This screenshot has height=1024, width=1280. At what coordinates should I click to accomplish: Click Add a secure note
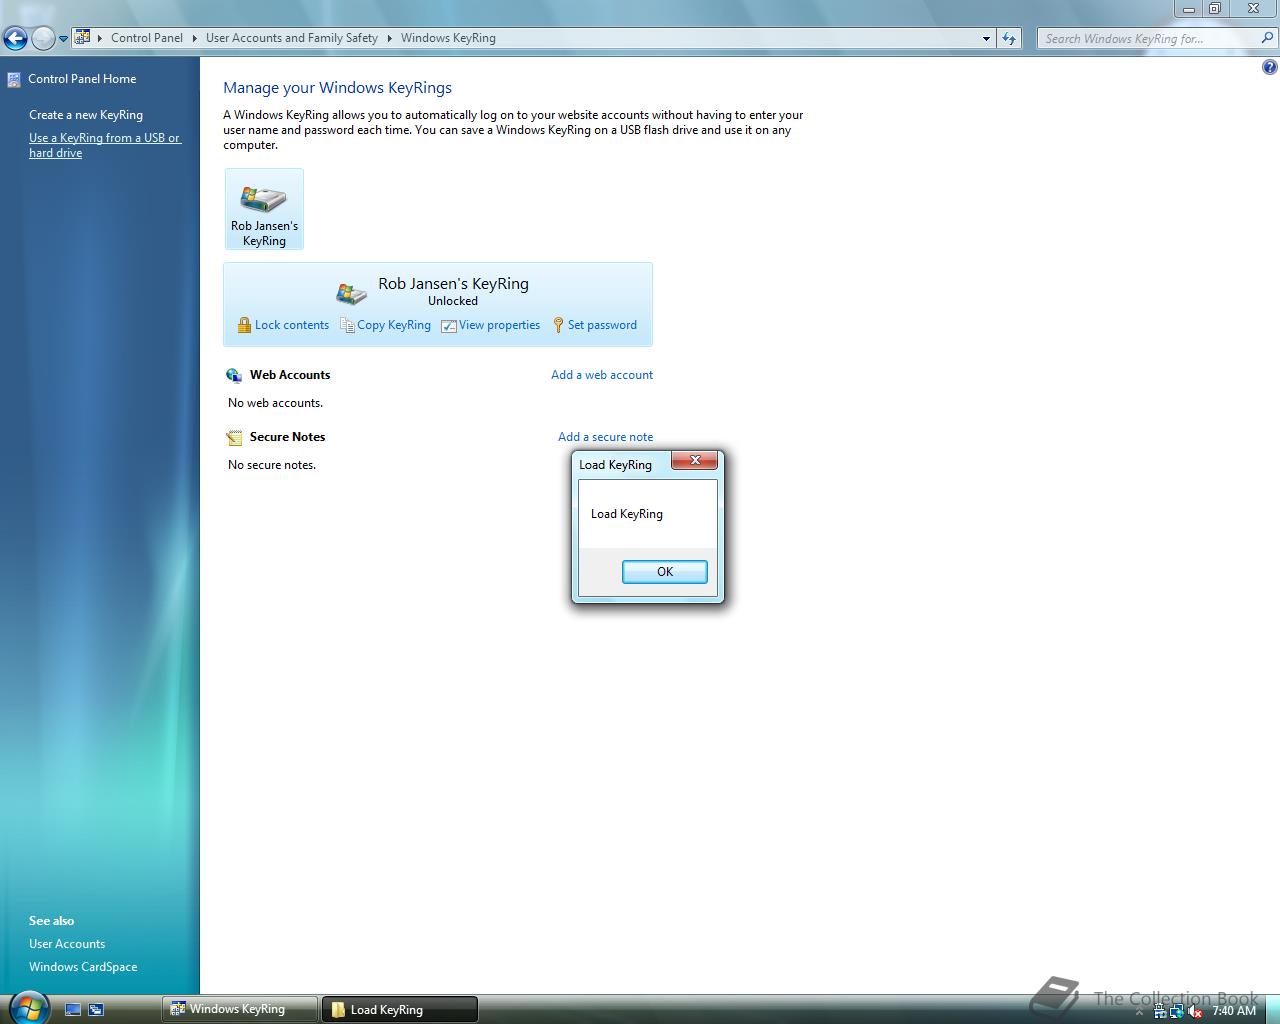click(605, 437)
